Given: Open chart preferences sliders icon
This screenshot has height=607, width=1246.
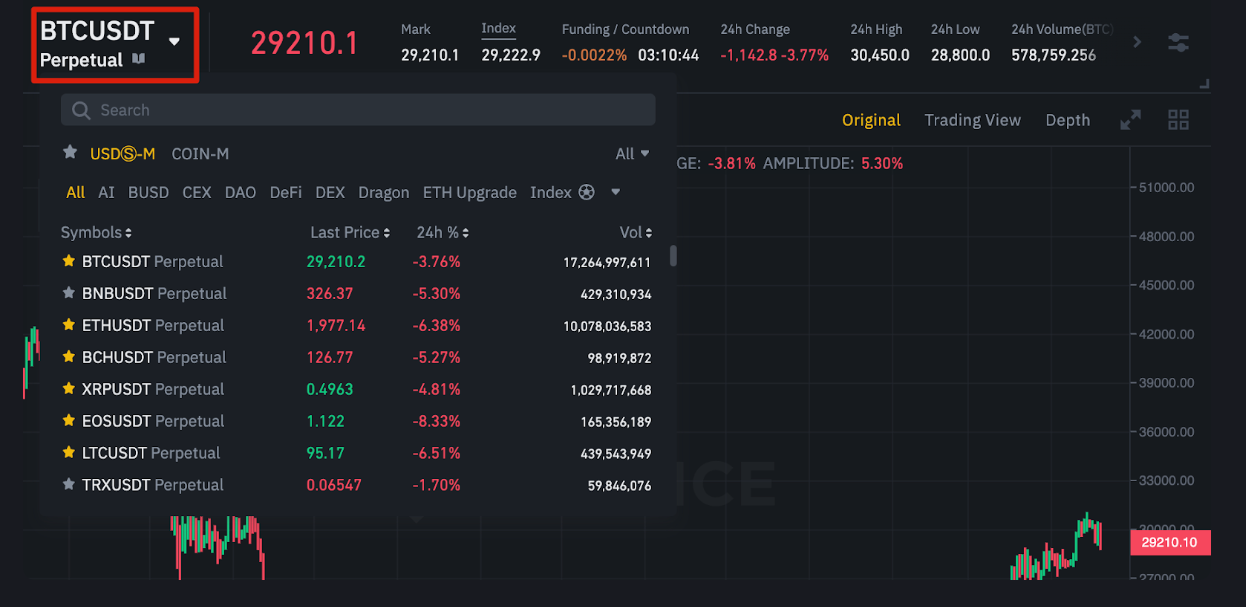Looking at the screenshot, I should [x=1178, y=42].
